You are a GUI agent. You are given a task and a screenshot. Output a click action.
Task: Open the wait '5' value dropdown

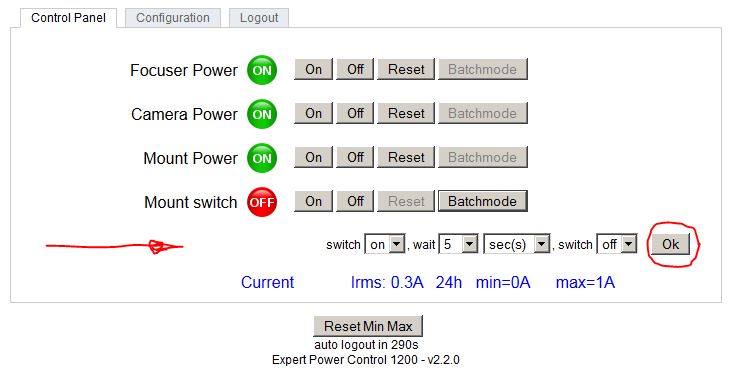click(x=458, y=244)
